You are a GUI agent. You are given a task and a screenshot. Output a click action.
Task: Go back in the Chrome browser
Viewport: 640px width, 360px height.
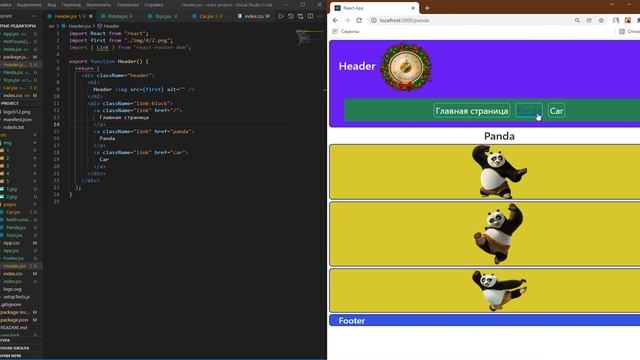[x=336, y=20]
